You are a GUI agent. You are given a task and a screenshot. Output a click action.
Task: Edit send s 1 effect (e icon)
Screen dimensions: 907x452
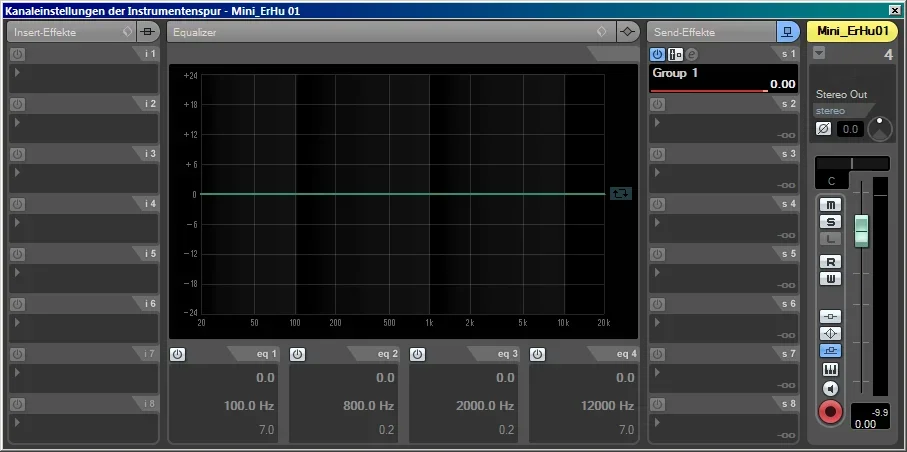[692, 54]
